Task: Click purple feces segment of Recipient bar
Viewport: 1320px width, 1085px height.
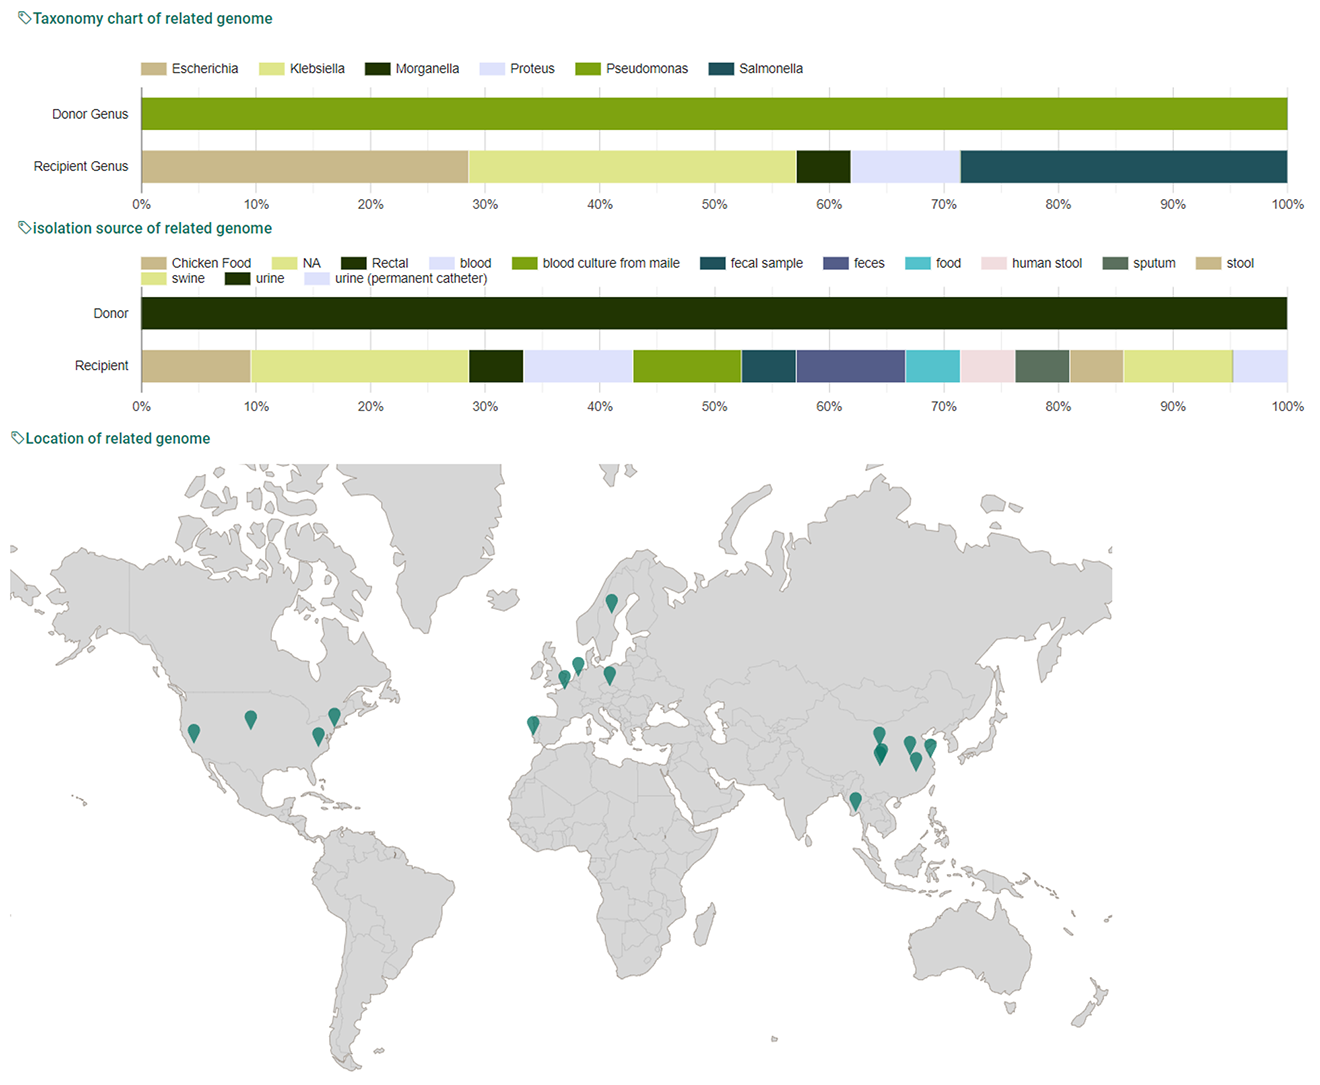Action: point(851,366)
